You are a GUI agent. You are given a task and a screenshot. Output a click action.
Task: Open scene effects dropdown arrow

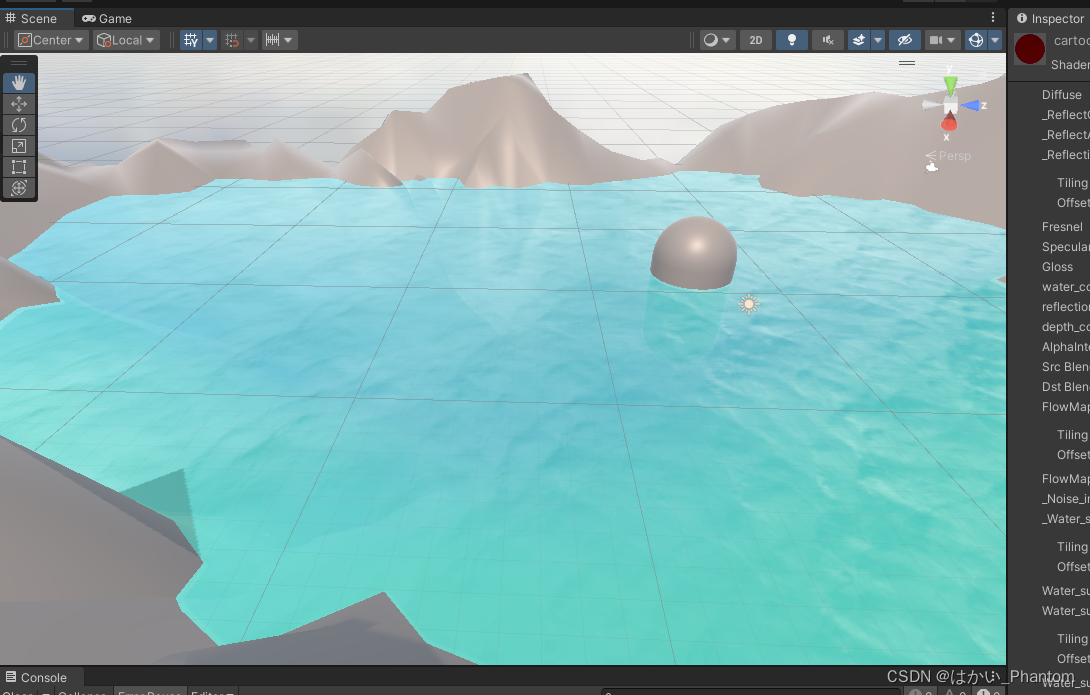pos(878,40)
